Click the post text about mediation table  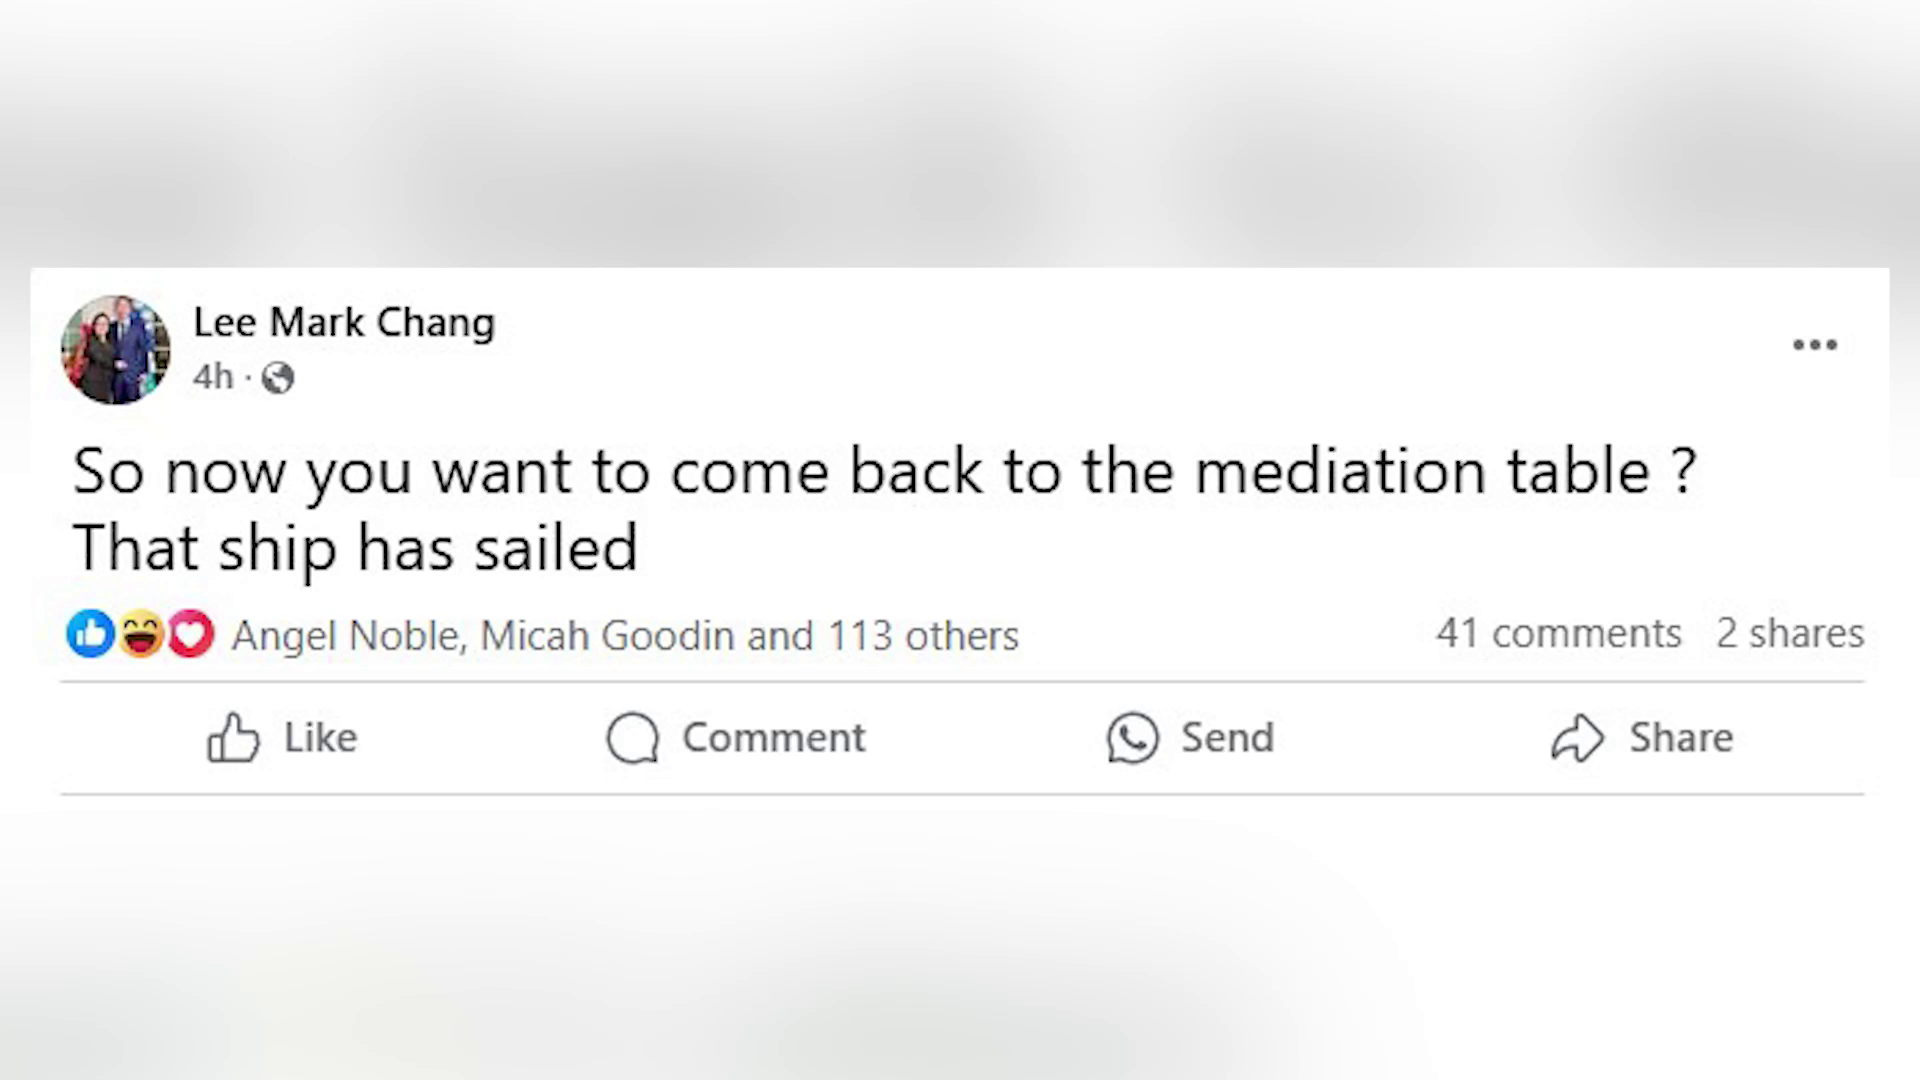[885, 510]
